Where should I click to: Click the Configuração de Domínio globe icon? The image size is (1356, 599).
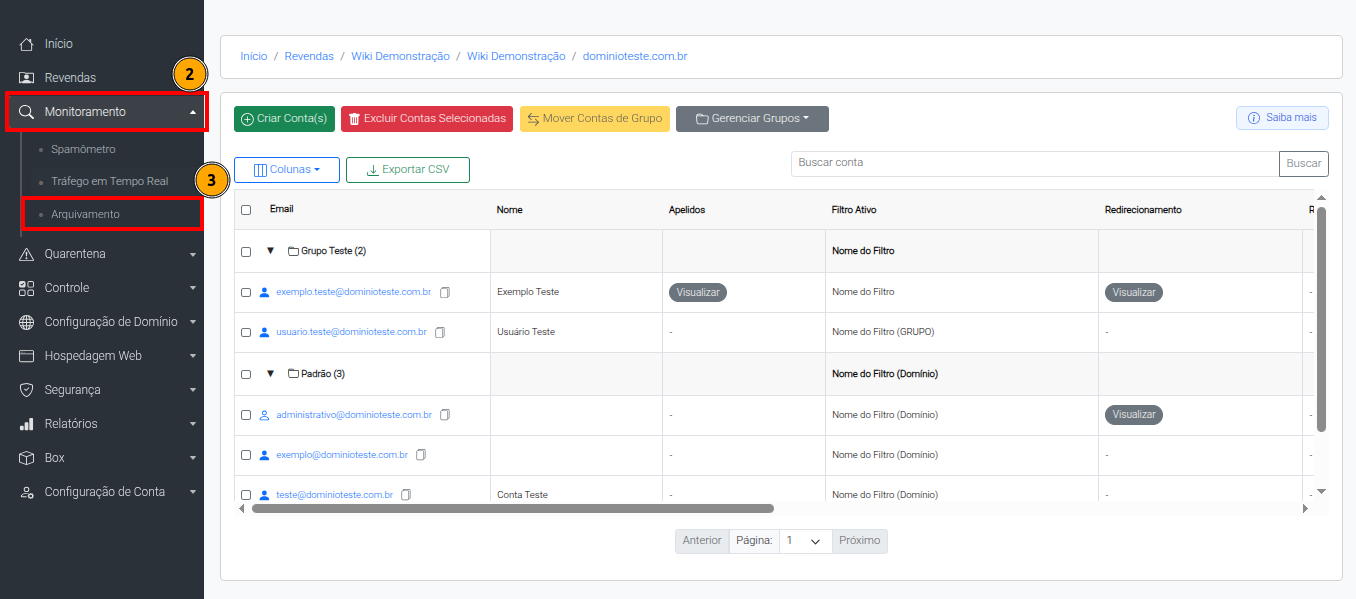(27, 322)
